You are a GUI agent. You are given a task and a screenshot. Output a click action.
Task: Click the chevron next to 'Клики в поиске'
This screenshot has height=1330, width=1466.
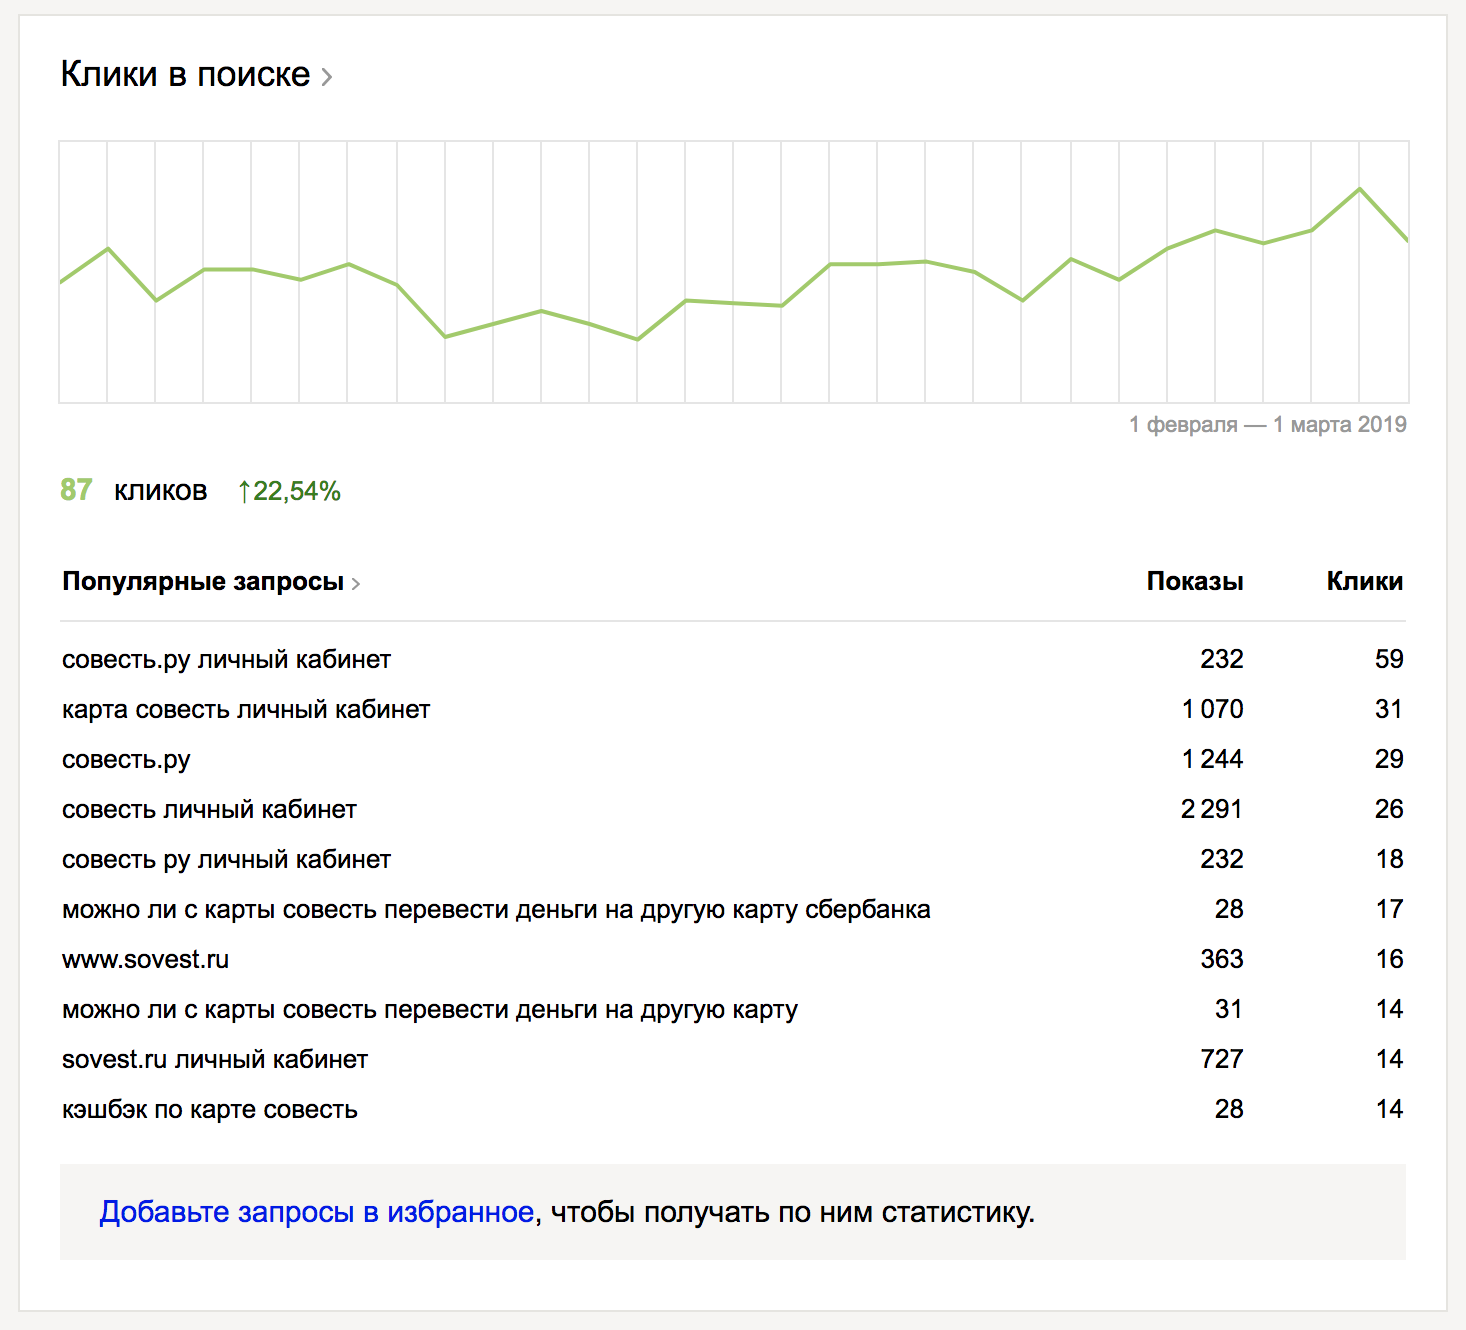(x=327, y=77)
